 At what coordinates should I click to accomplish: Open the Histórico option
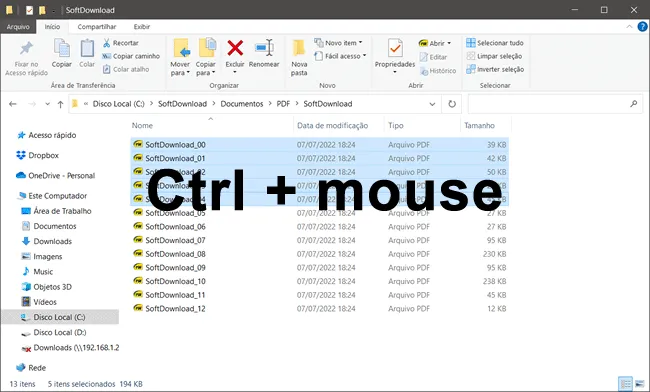(x=438, y=71)
